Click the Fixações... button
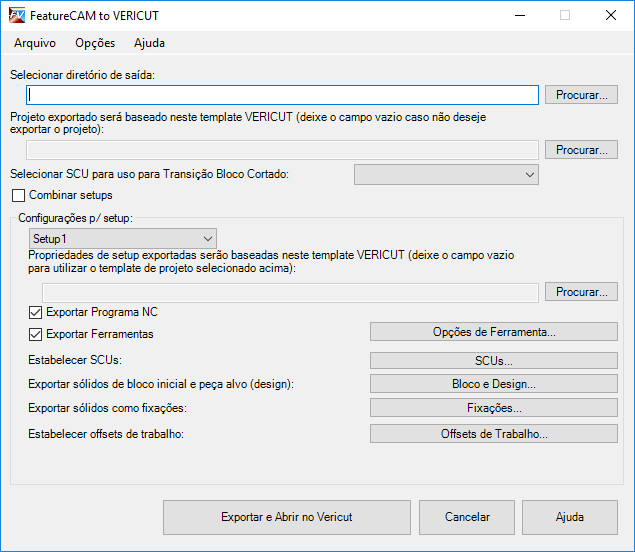This screenshot has width=635, height=552. tap(494, 408)
